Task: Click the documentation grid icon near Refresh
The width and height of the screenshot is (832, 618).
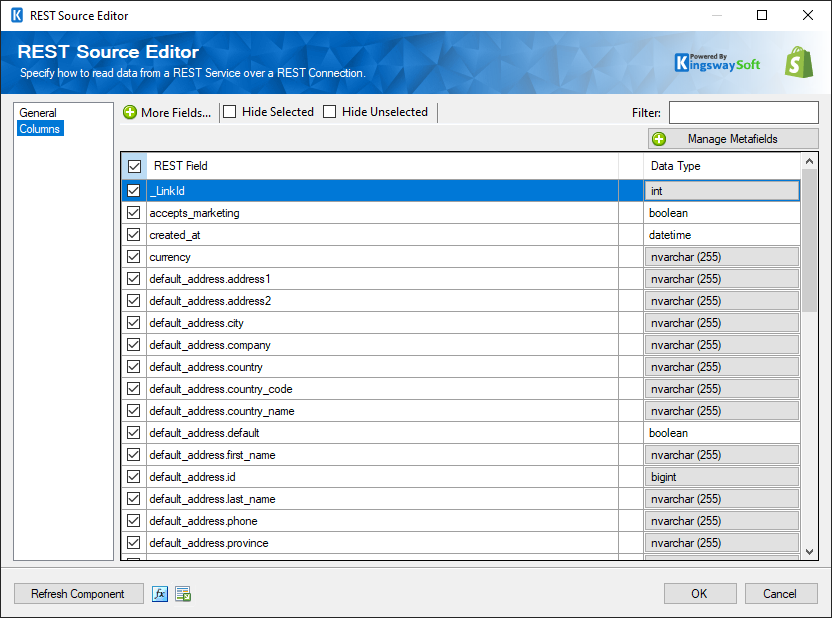Action: 183,594
